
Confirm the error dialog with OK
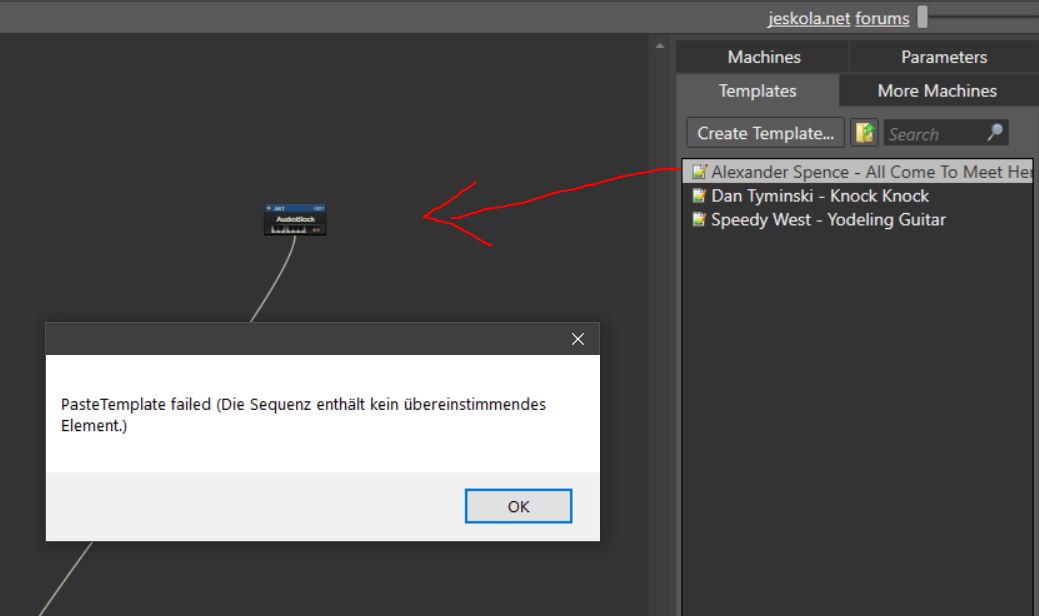(x=518, y=506)
